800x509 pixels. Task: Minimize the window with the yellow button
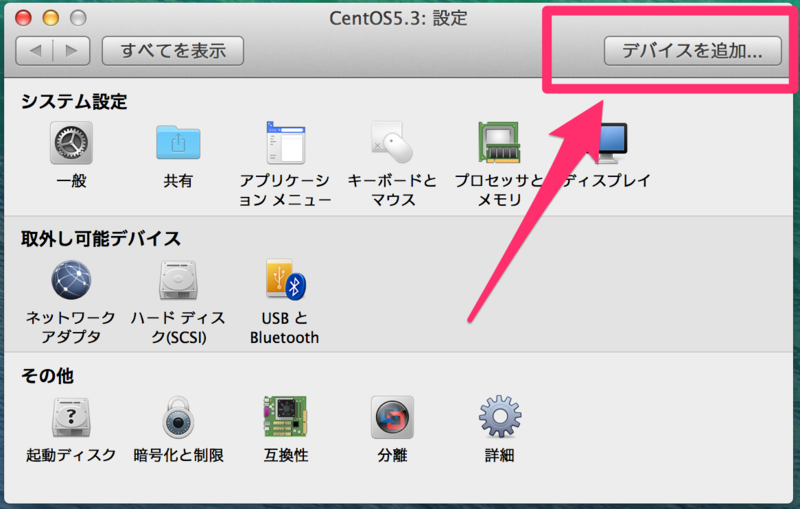pos(51,18)
